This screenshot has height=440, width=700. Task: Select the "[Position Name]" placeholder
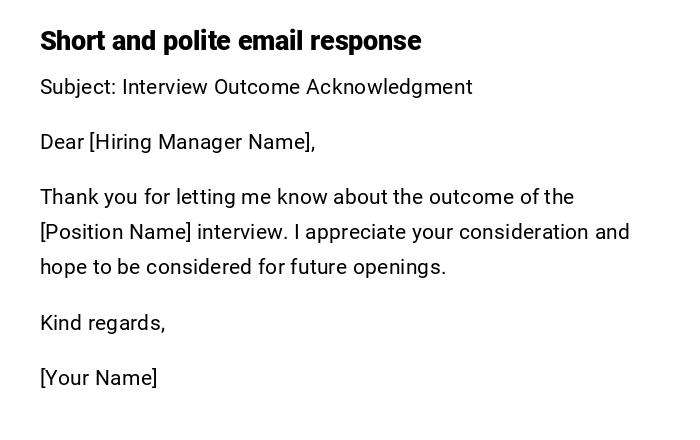click(x=115, y=232)
